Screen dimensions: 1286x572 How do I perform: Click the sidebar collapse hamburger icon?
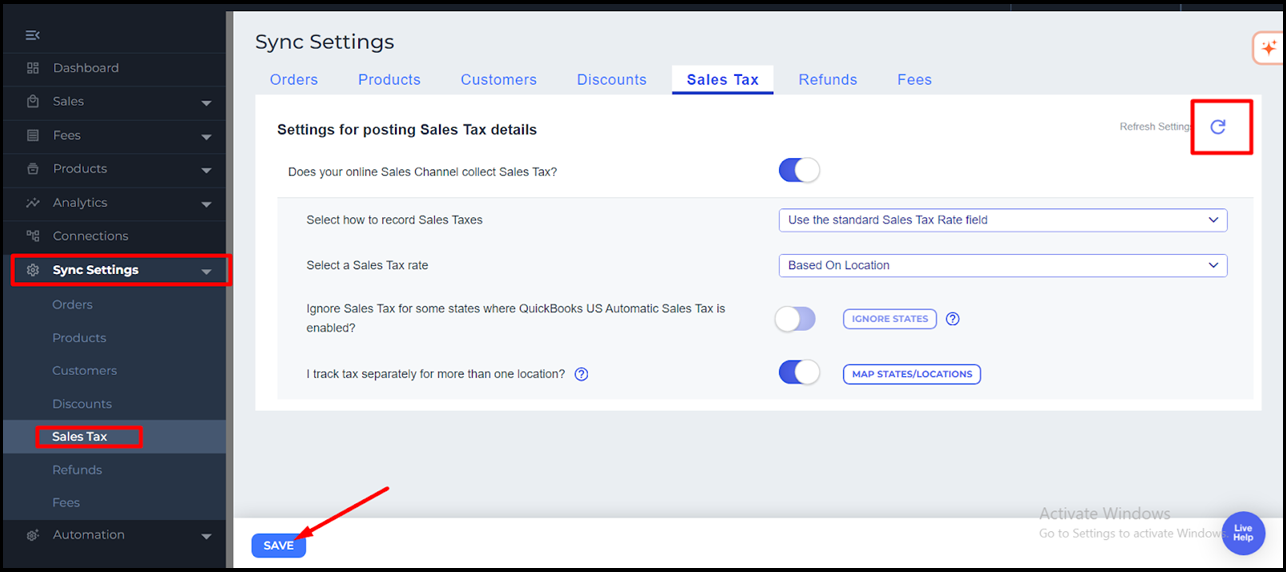click(x=33, y=35)
